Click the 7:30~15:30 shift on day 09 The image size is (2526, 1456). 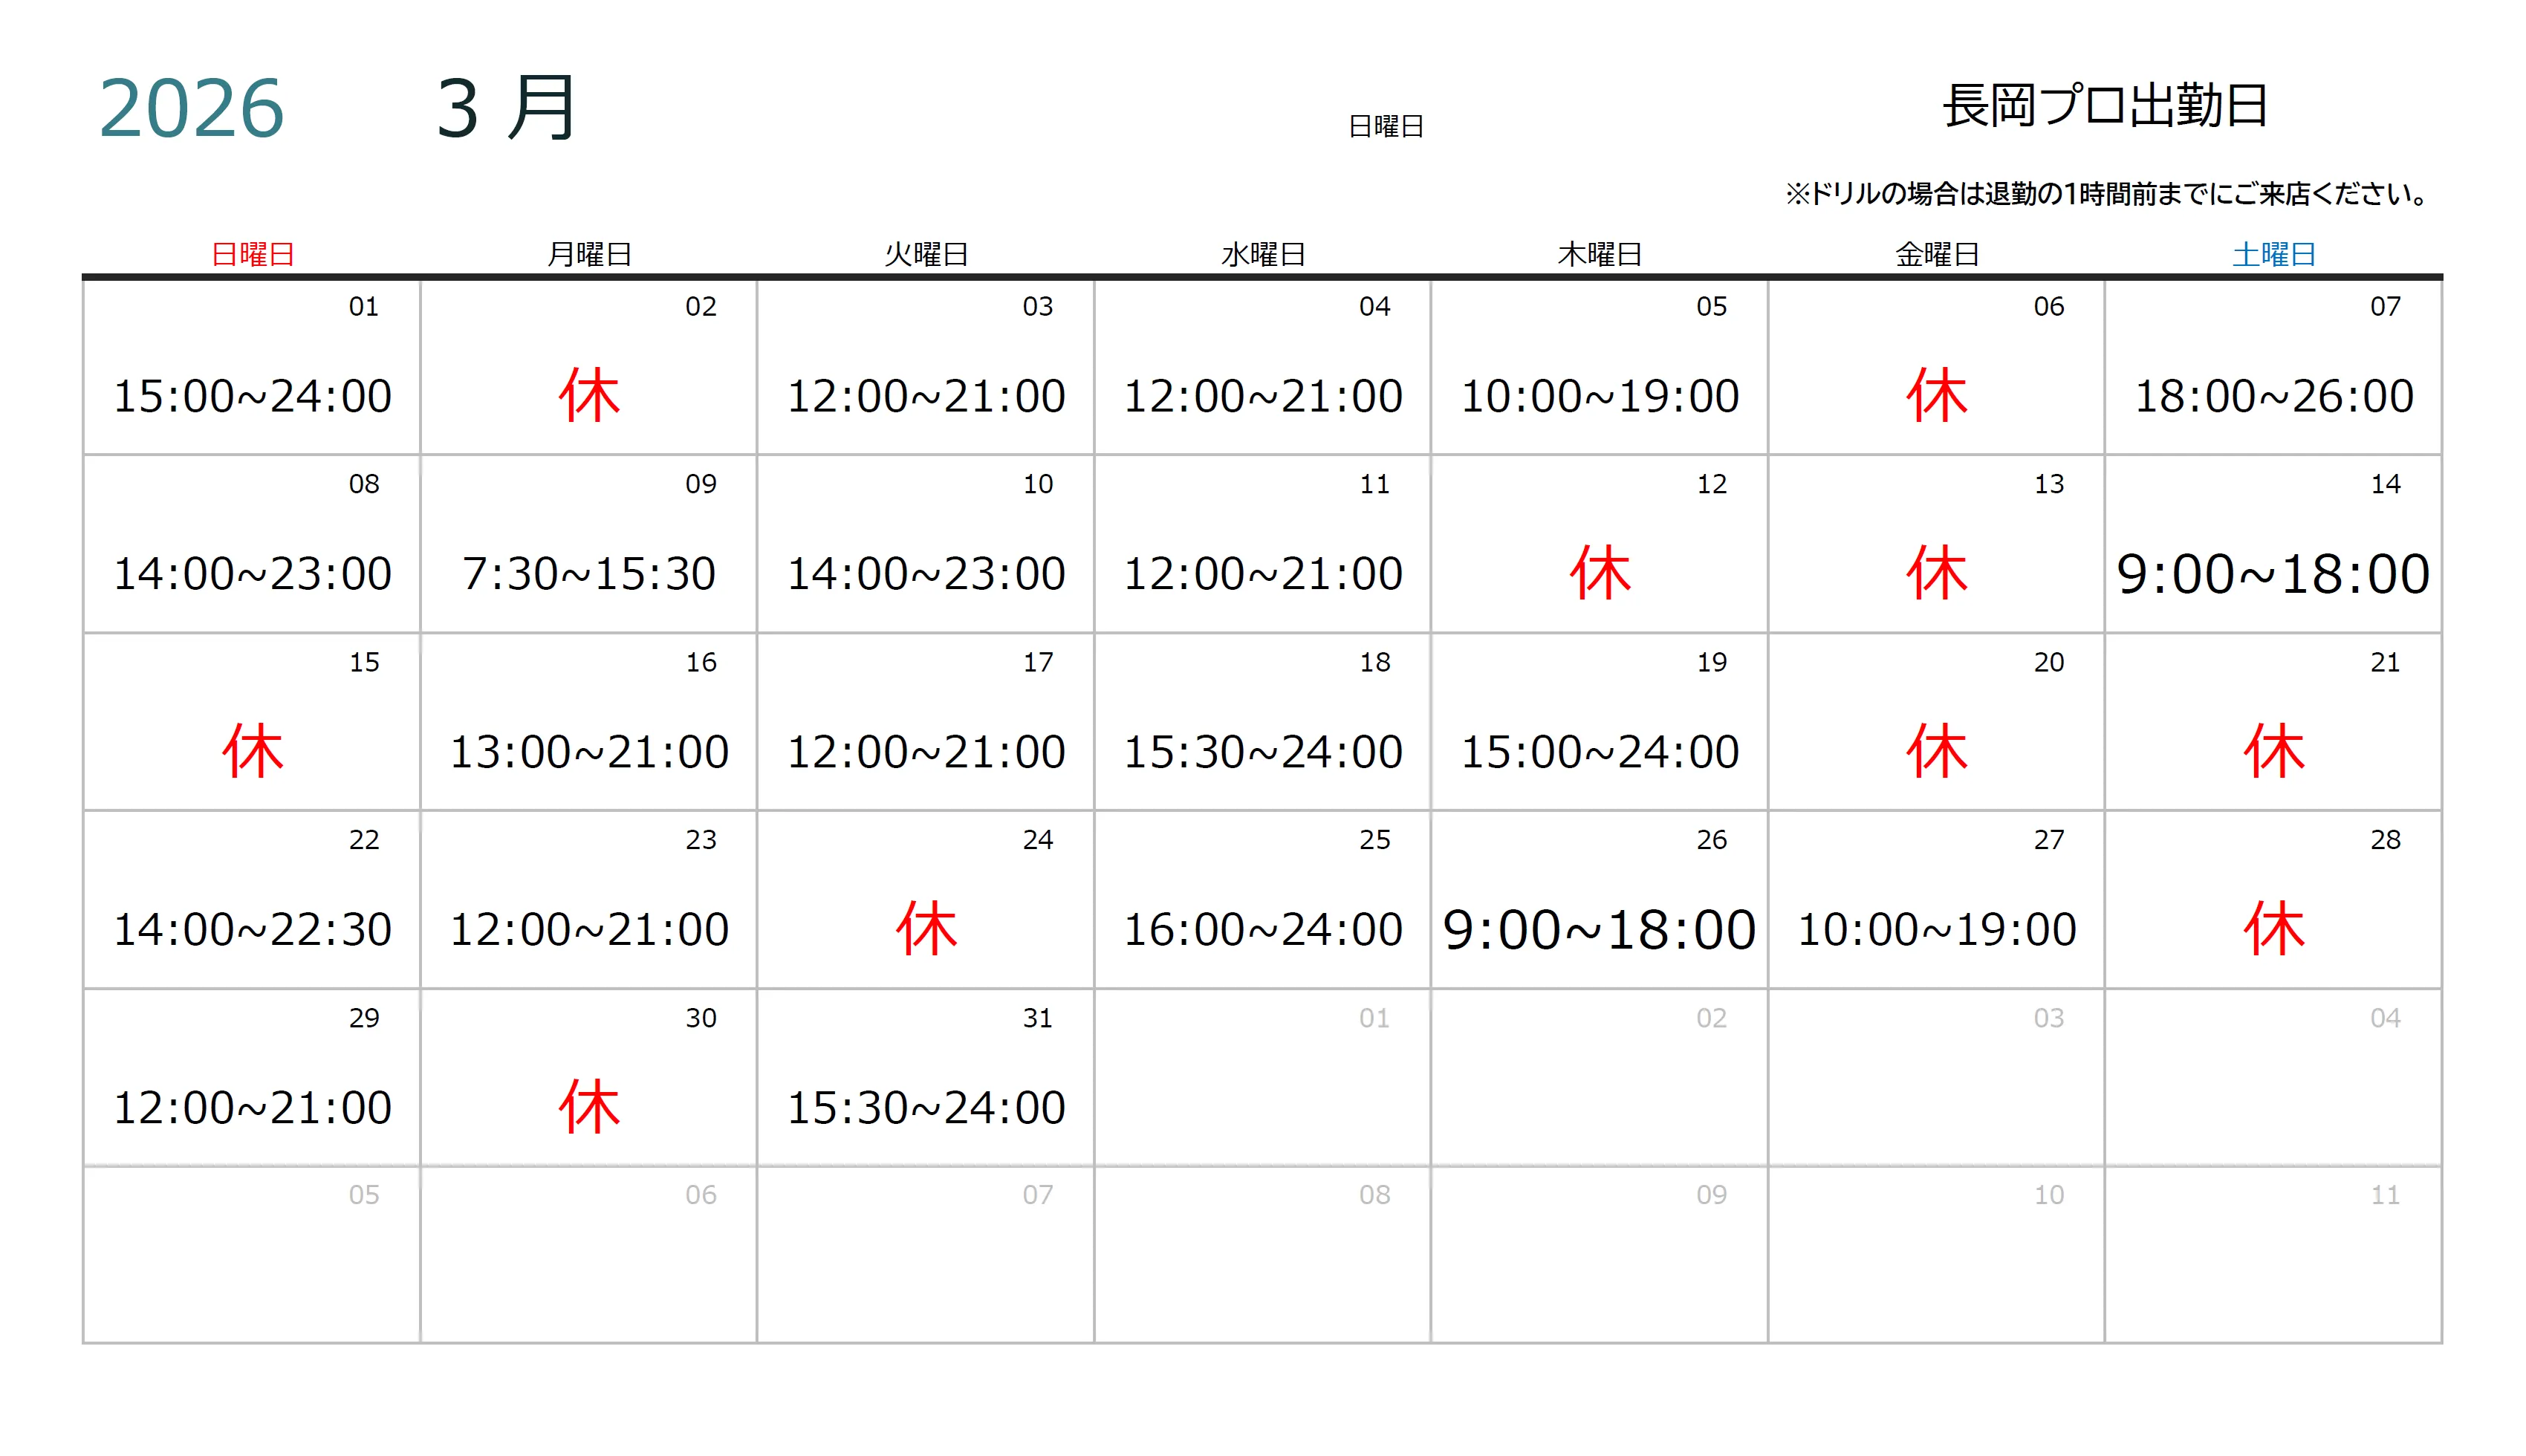pos(589,574)
